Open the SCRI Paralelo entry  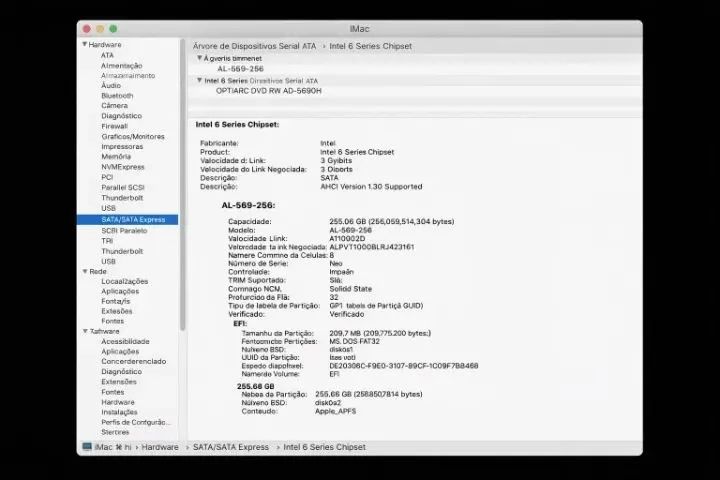(124, 231)
